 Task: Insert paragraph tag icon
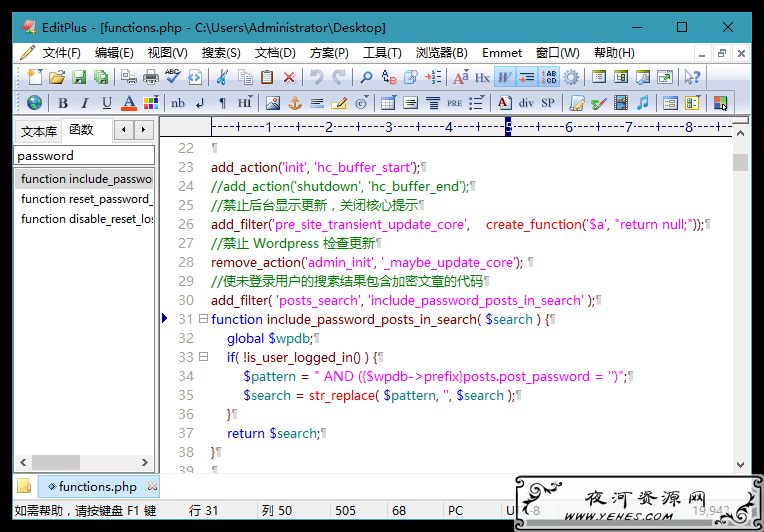222,103
